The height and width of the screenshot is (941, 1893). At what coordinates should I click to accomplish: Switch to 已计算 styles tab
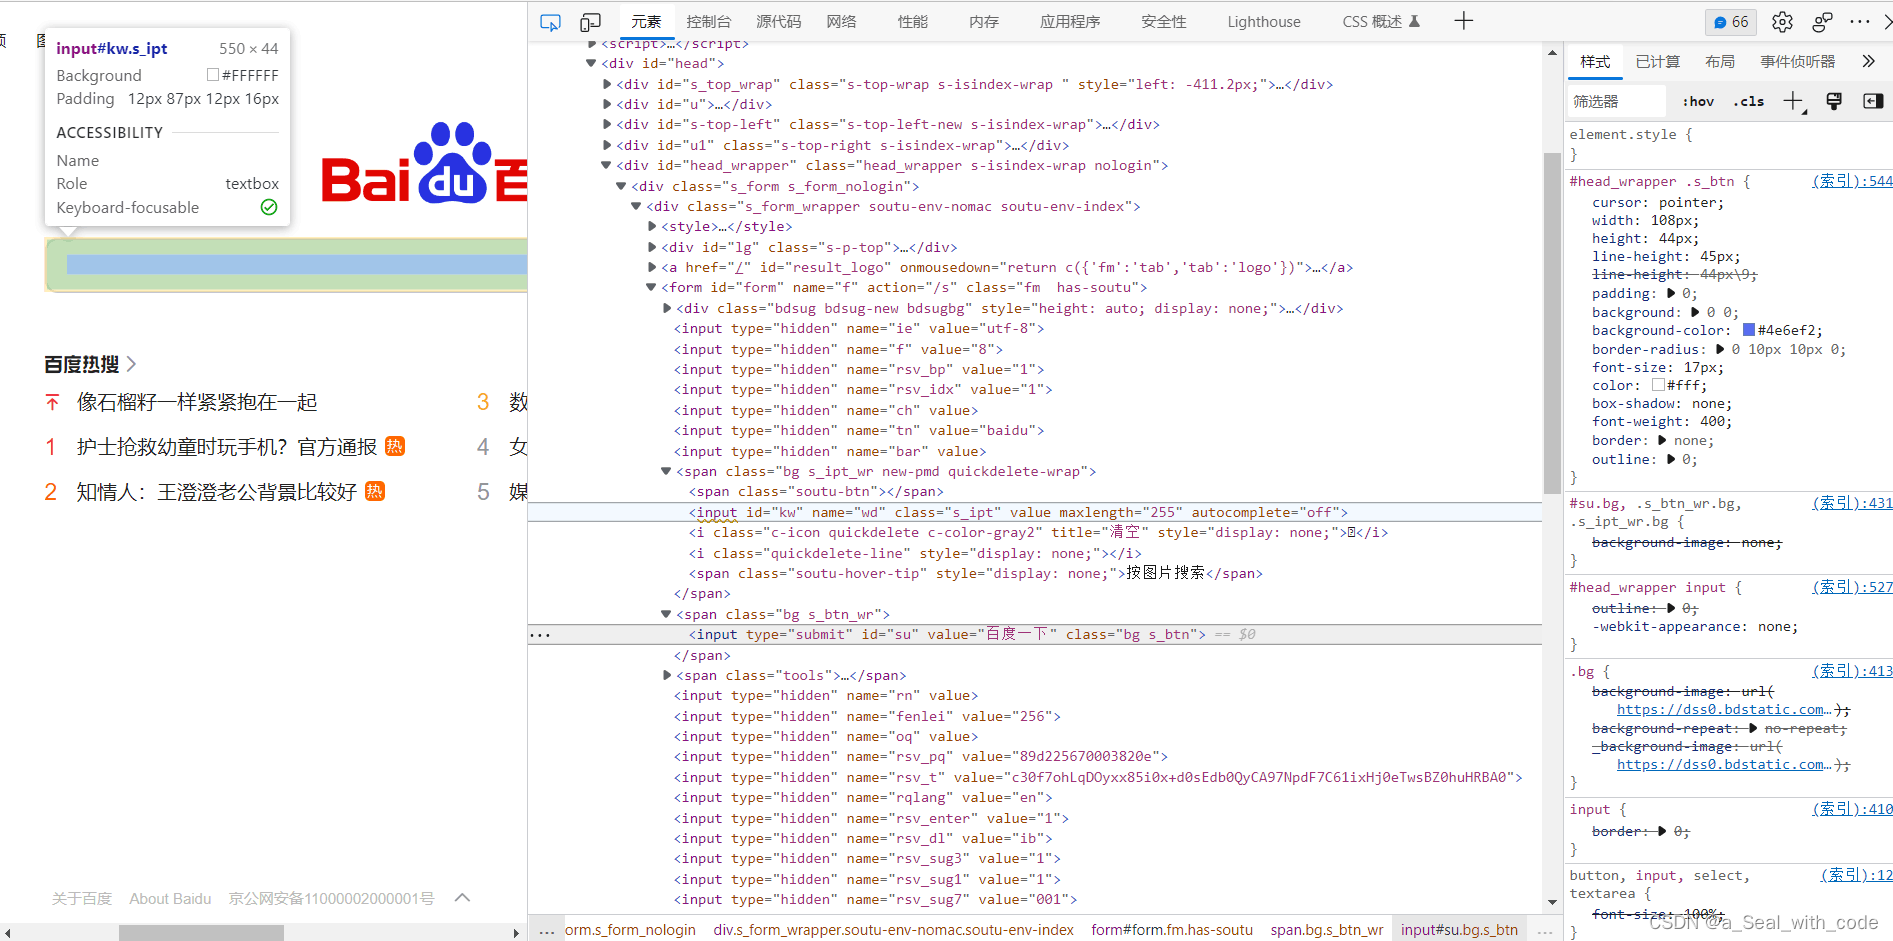(x=1657, y=62)
